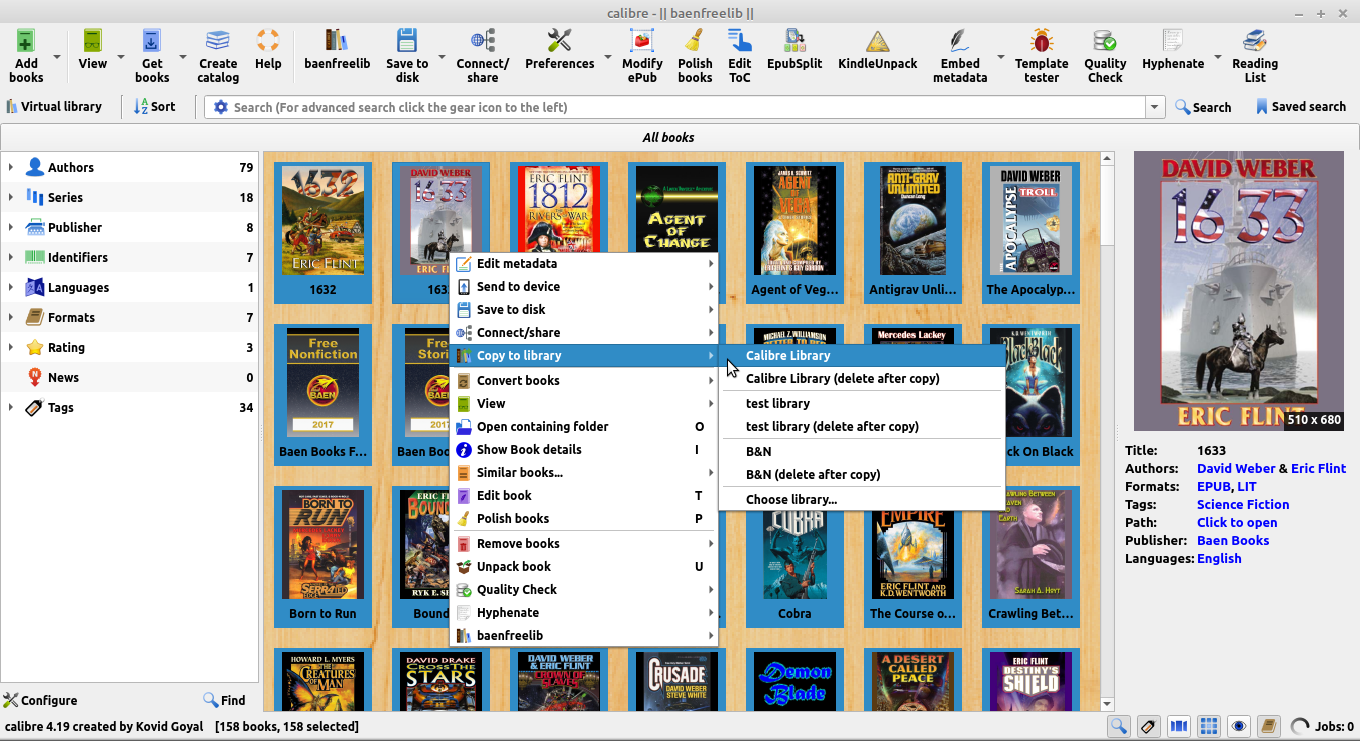The height and width of the screenshot is (741, 1360).
Task: Choose Convert books in the context menu
Action: click(585, 380)
